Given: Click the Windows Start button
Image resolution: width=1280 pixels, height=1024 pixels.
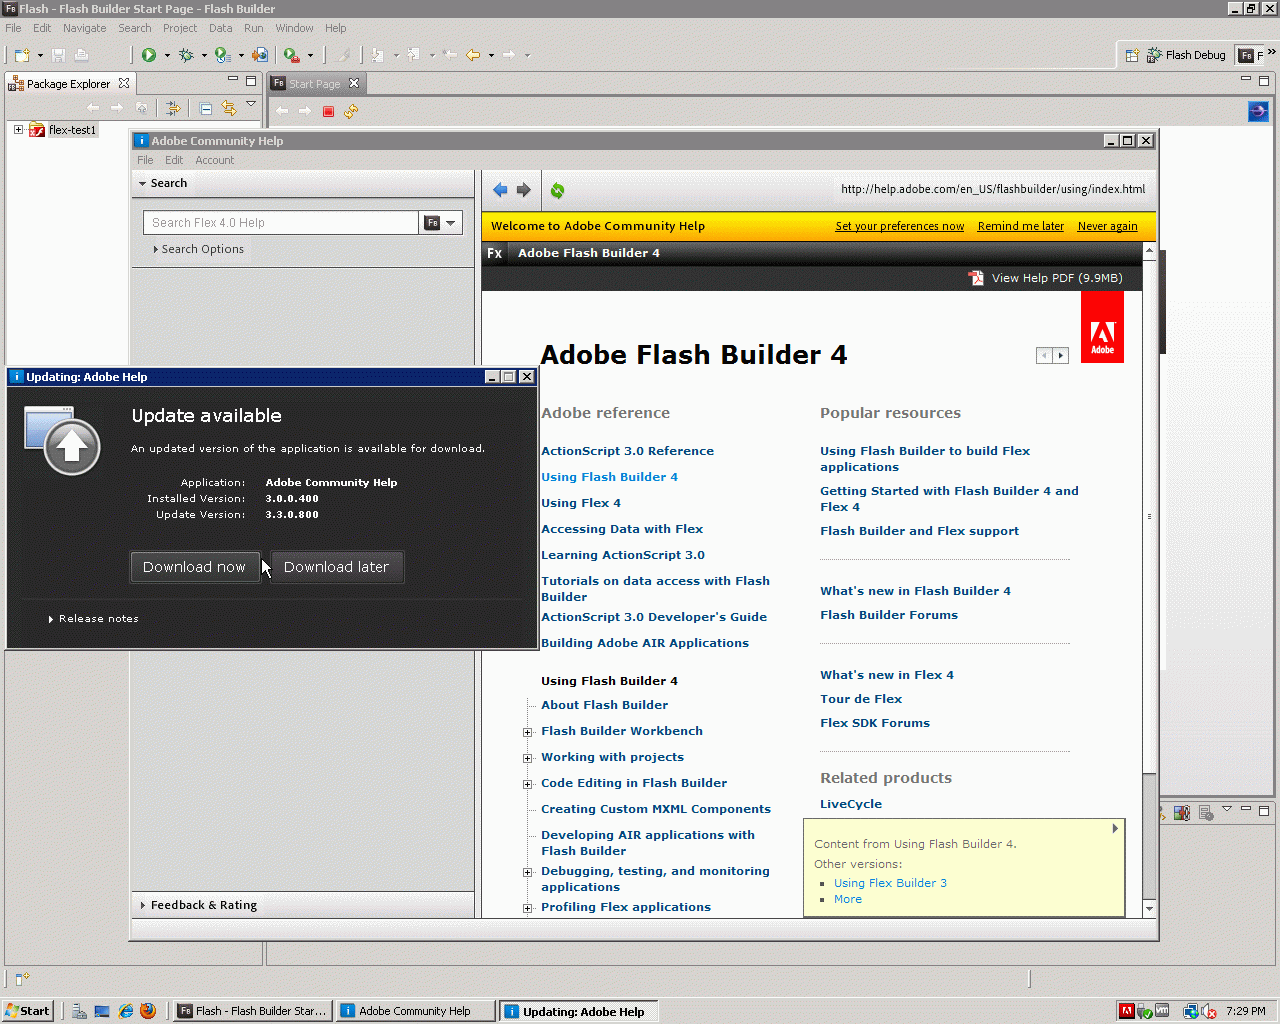Looking at the screenshot, I should [x=27, y=1011].
